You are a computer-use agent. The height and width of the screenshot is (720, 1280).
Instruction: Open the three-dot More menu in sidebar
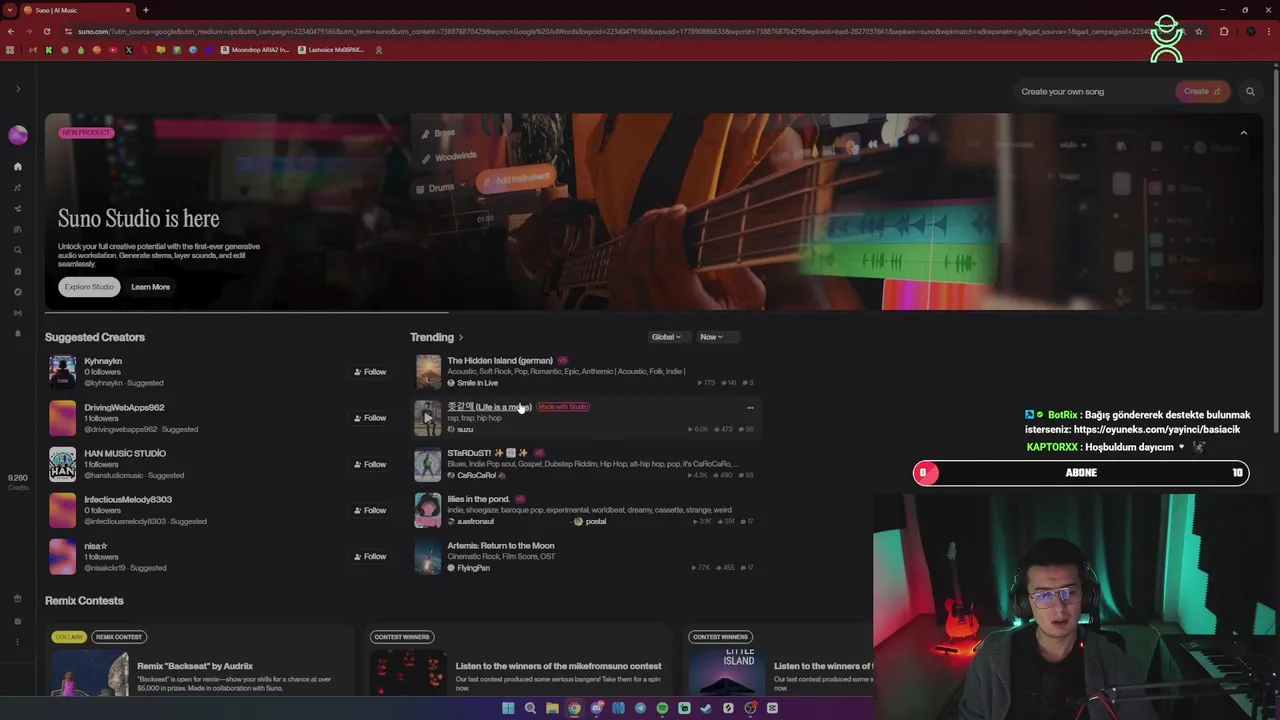click(17, 642)
